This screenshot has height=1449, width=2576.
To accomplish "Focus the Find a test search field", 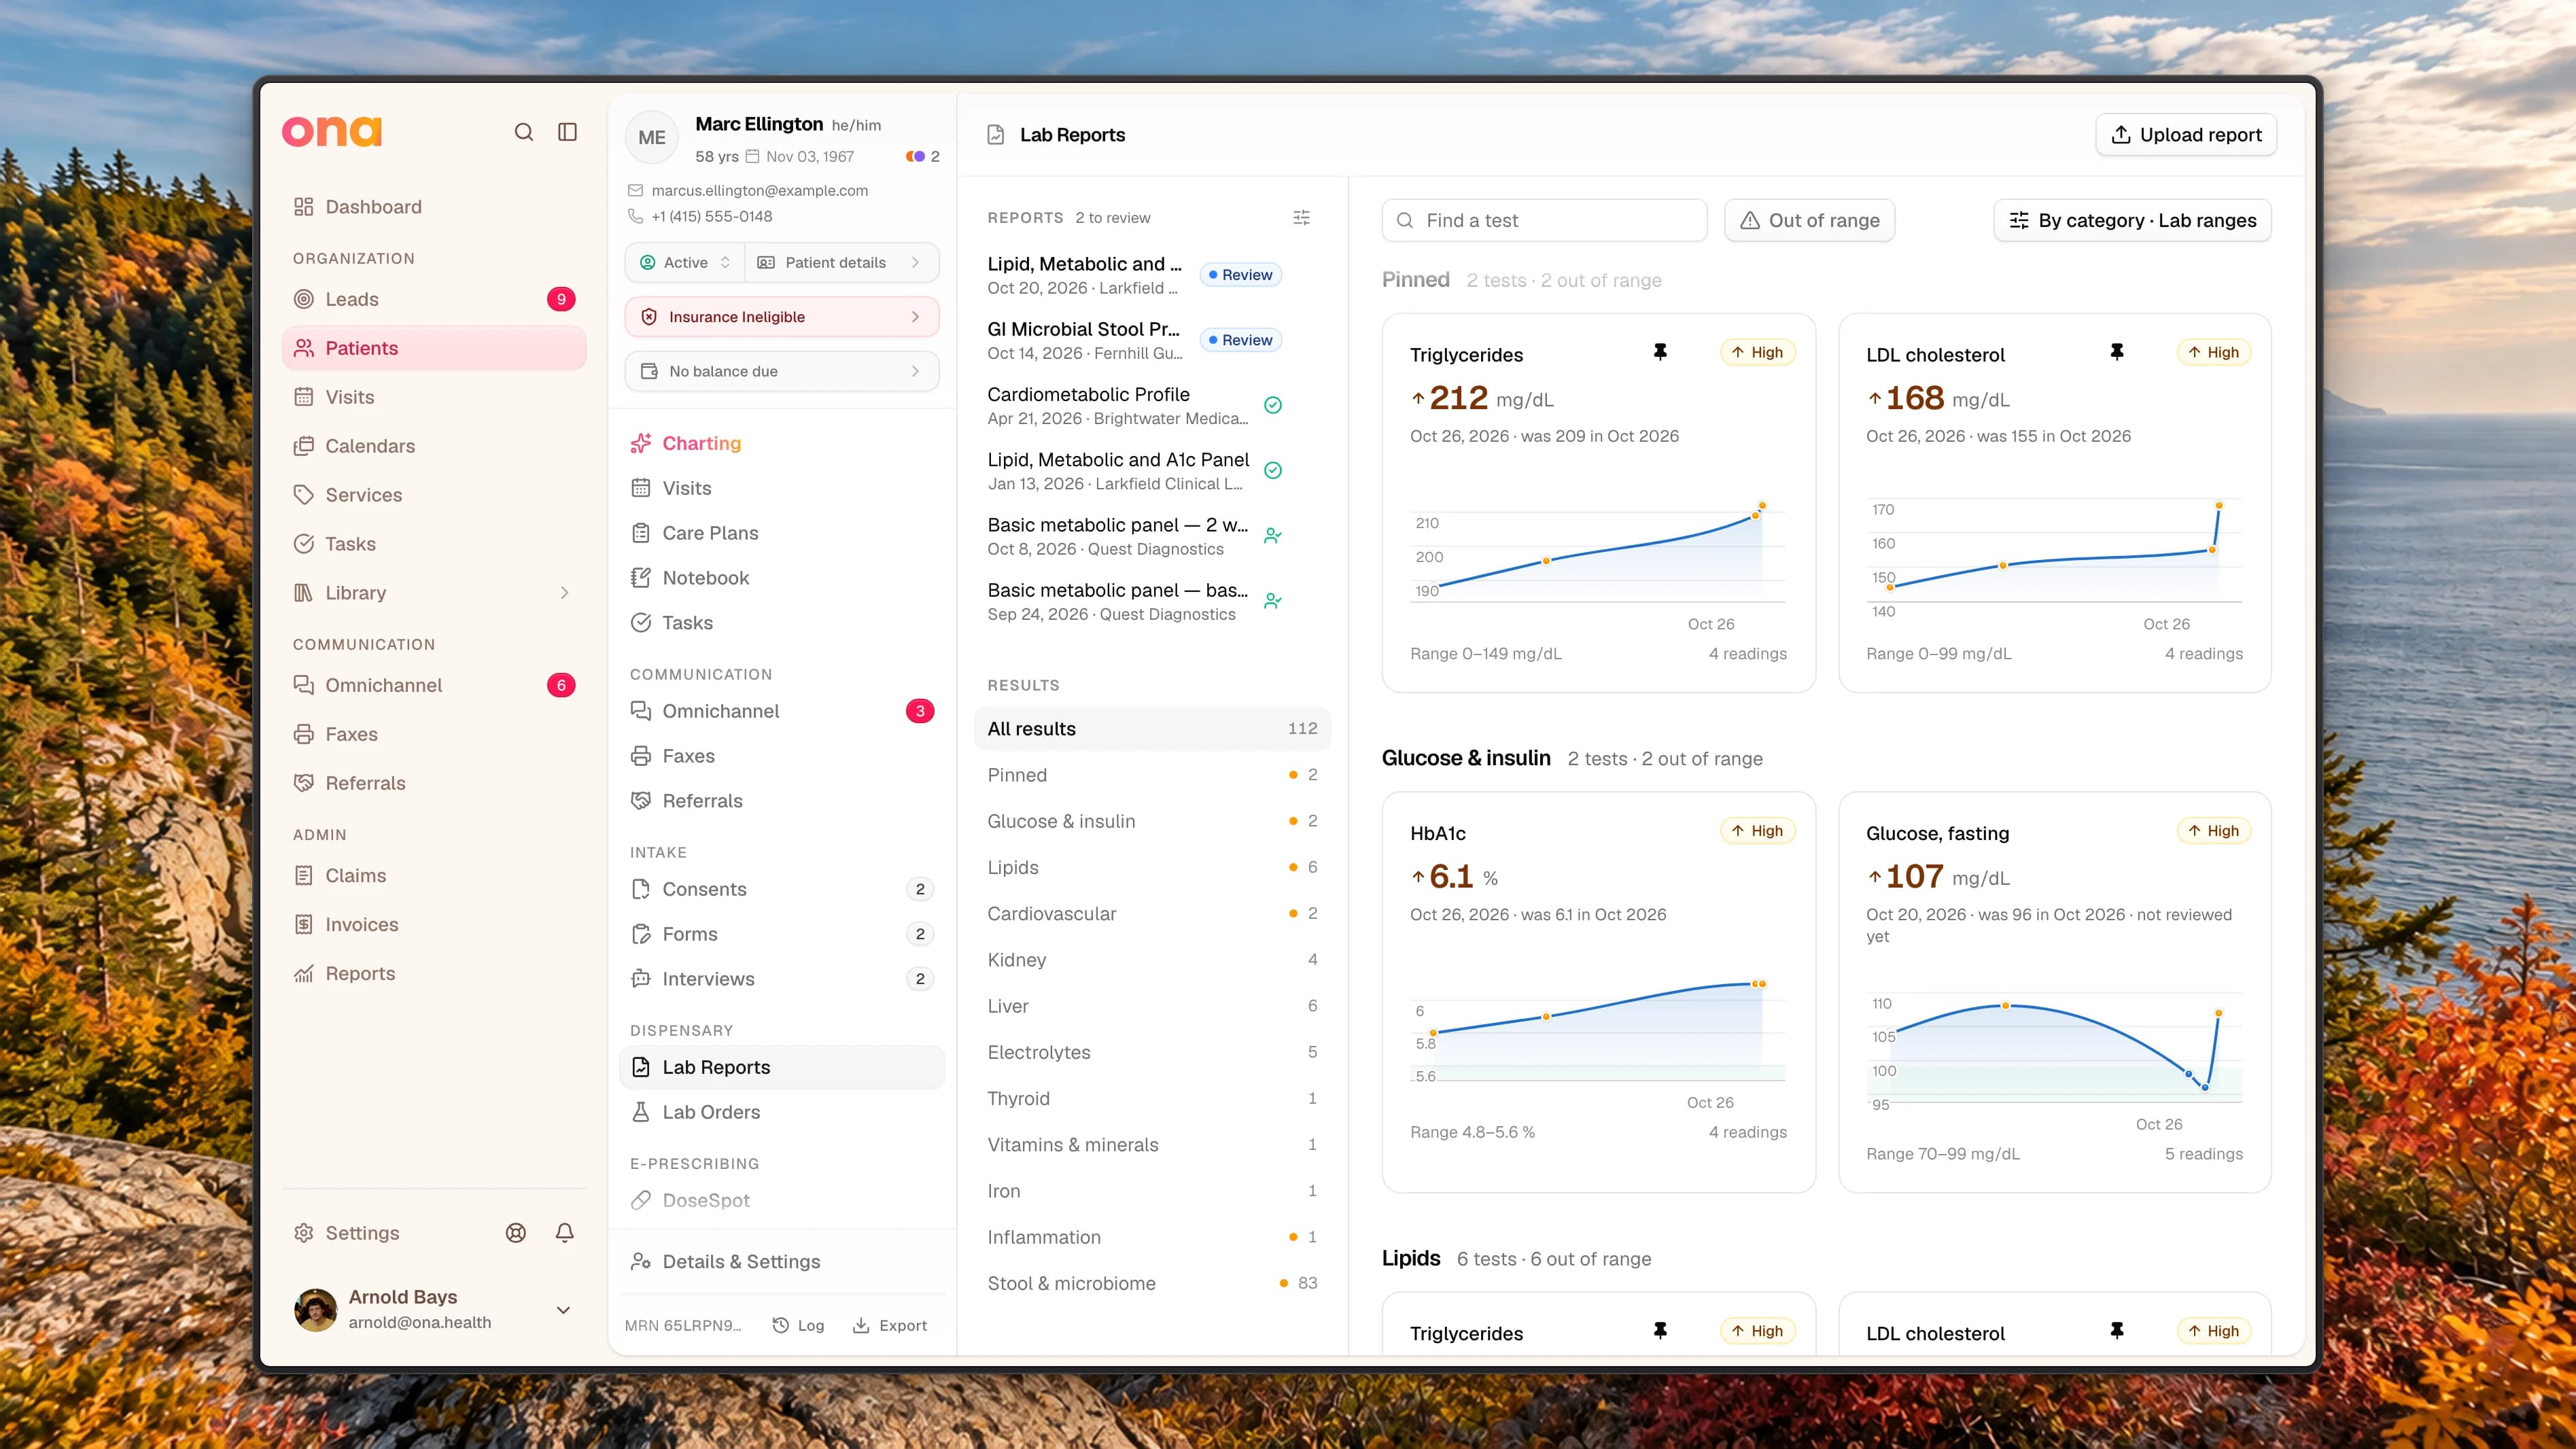I will click(1544, 220).
